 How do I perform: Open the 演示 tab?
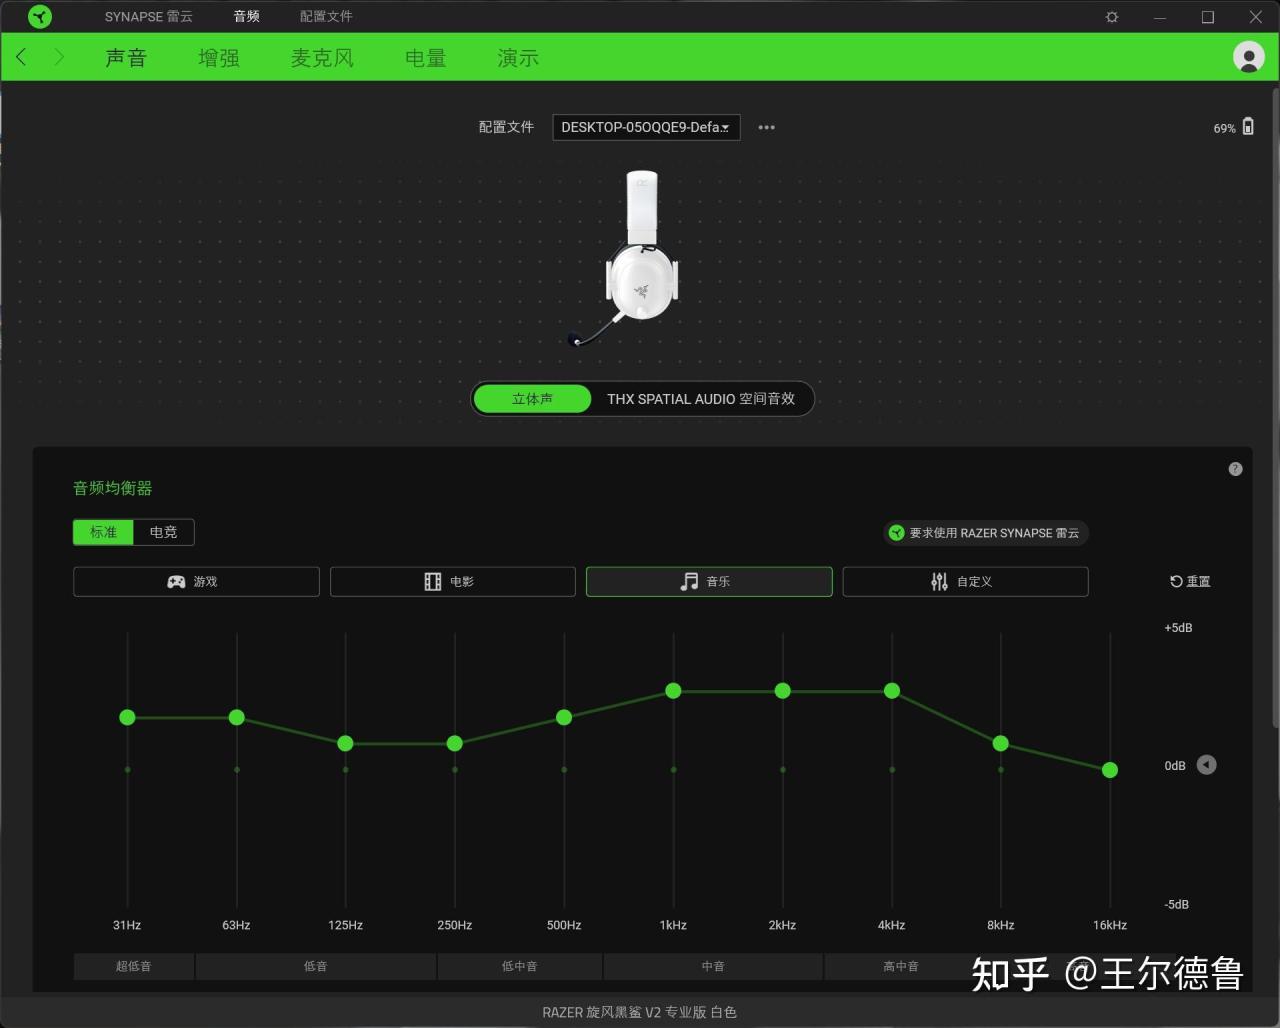(x=518, y=58)
